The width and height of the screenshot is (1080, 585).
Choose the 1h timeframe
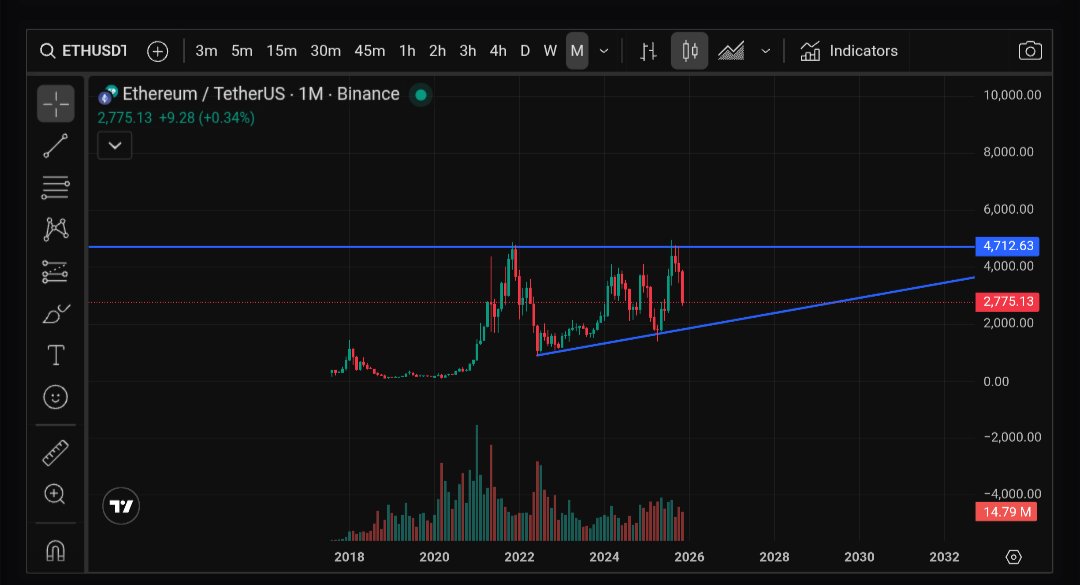pos(407,51)
